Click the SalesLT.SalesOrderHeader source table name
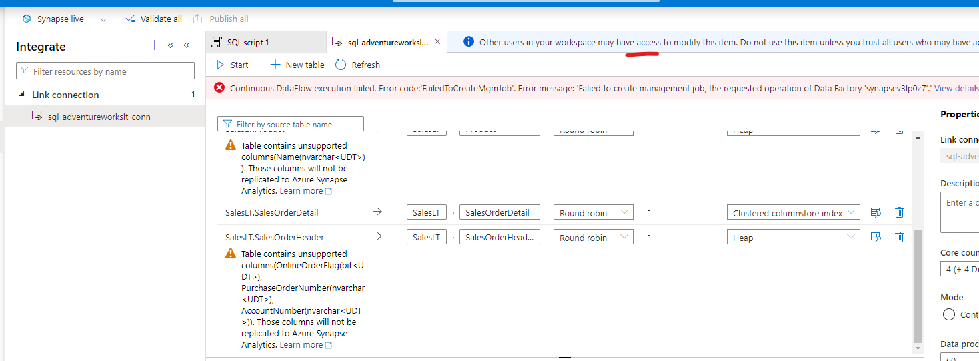Image resolution: width=979 pixels, height=361 pixels. [x=274, y=237]
